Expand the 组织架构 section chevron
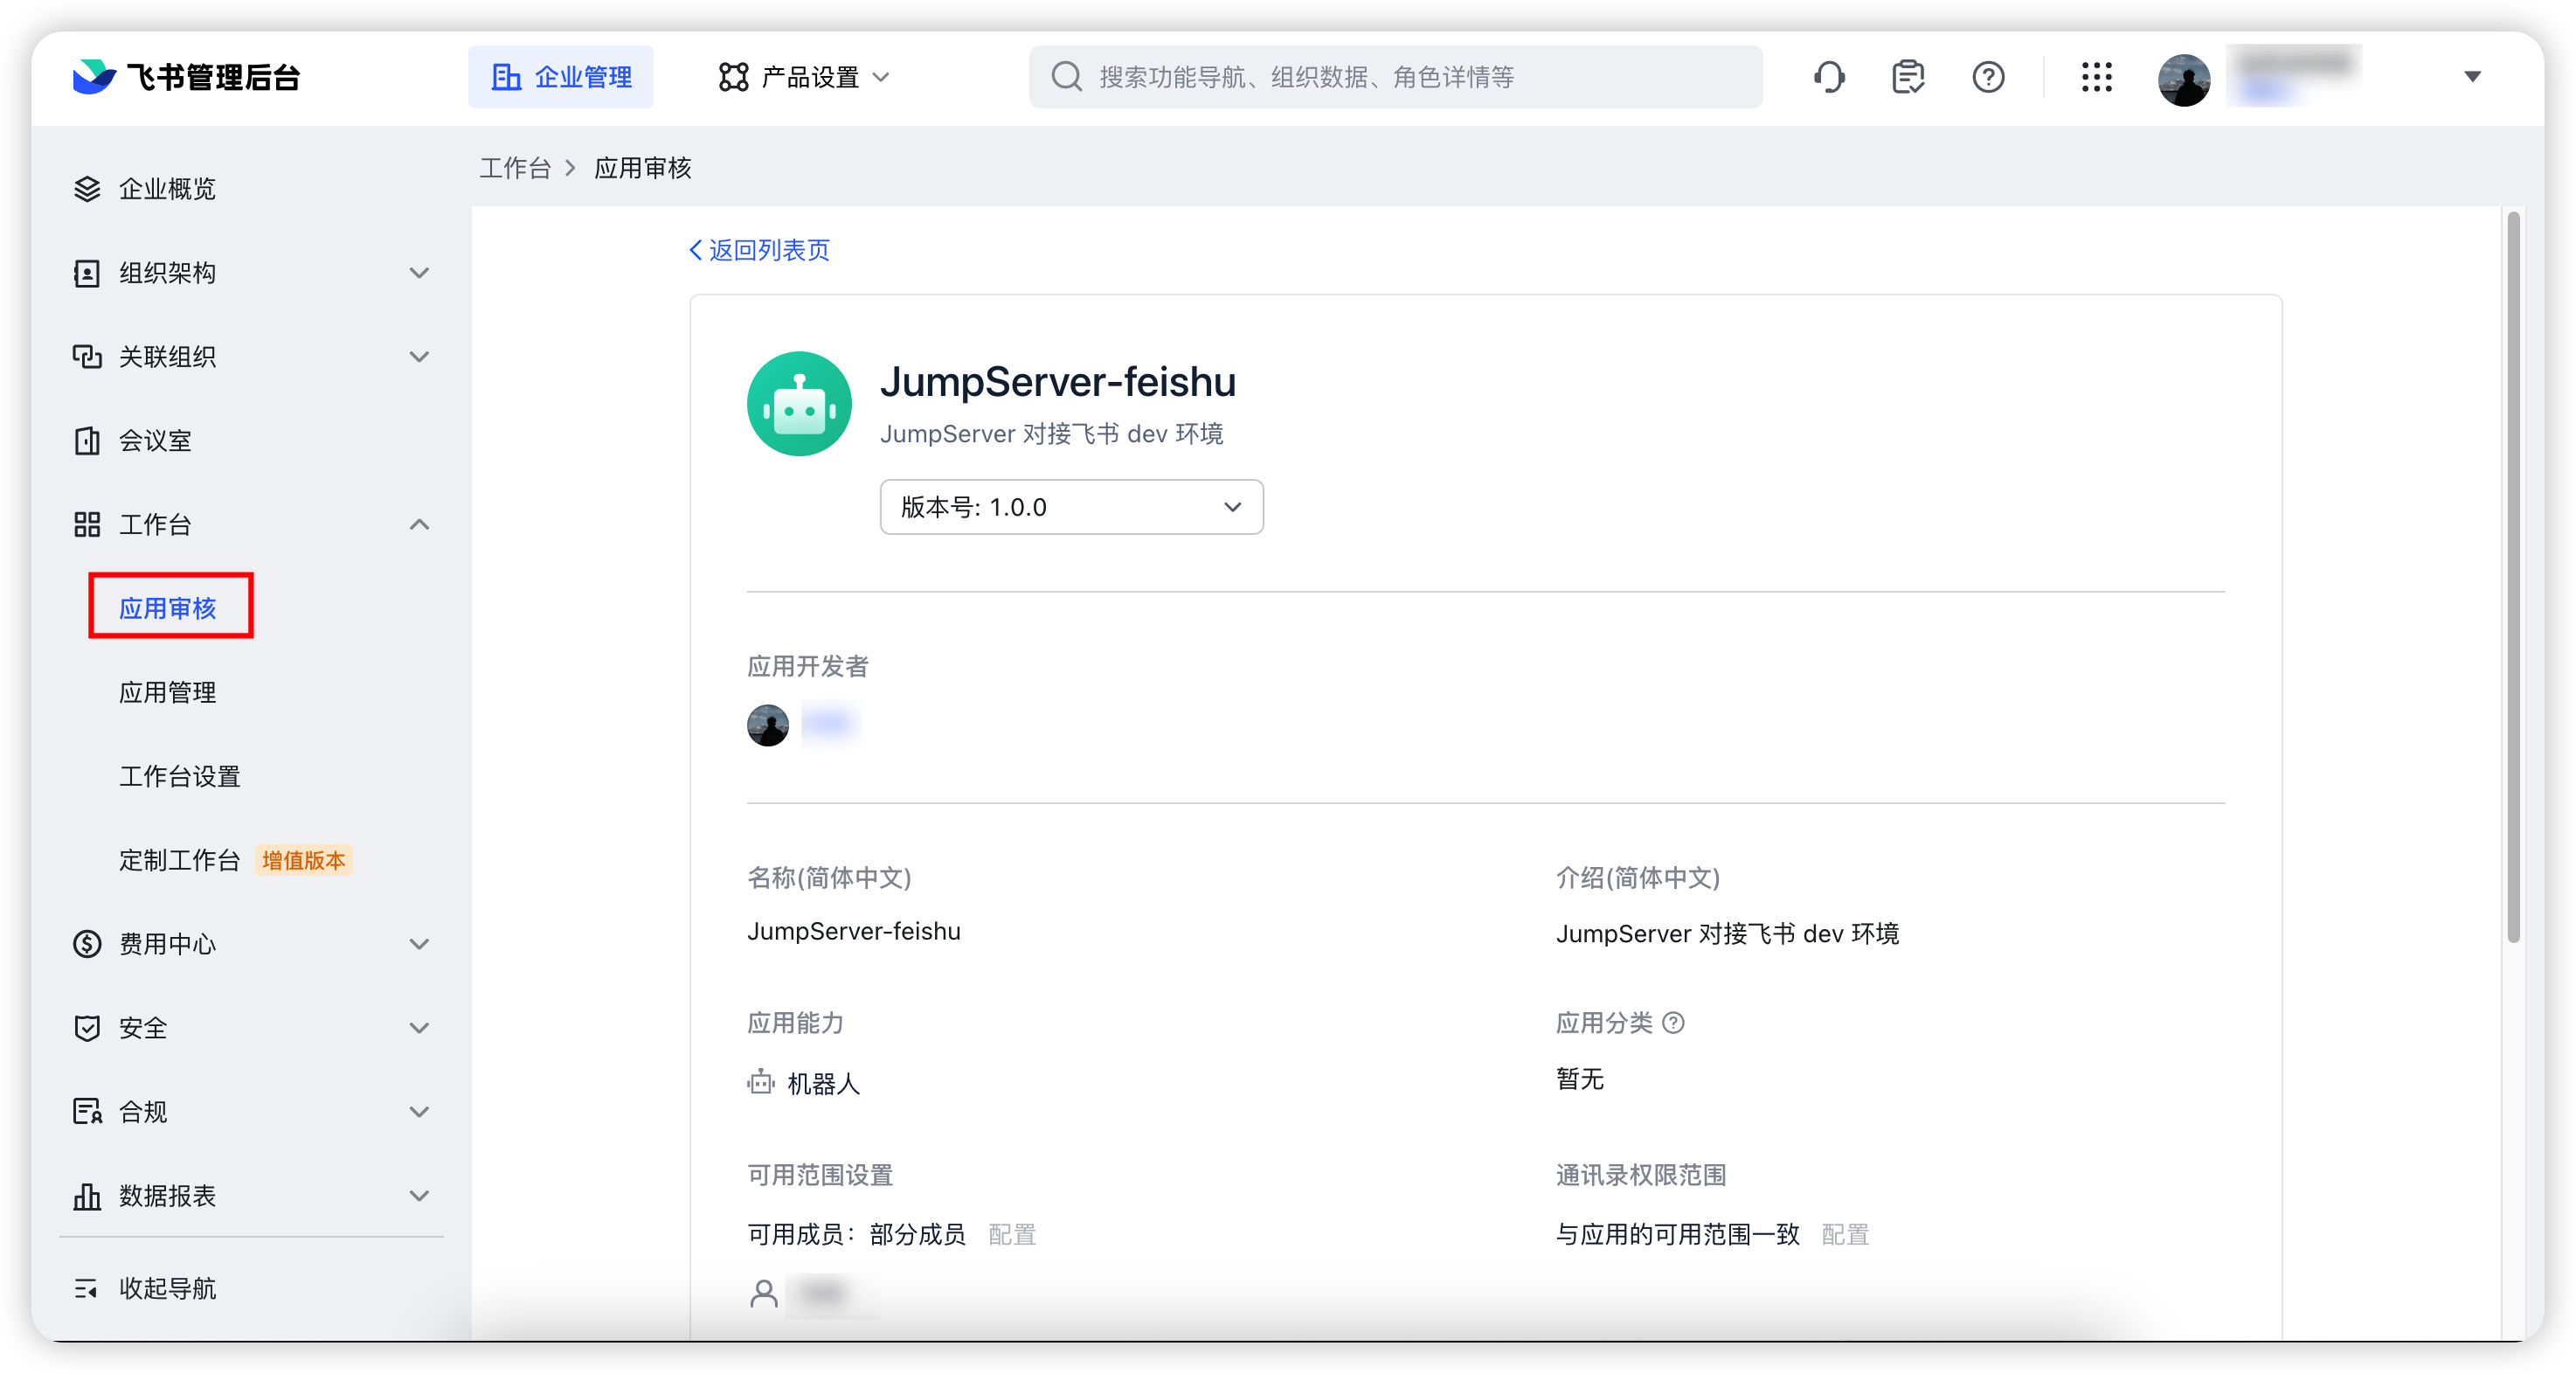Viewport: 2576px width, 1374px height. [420, 273]
